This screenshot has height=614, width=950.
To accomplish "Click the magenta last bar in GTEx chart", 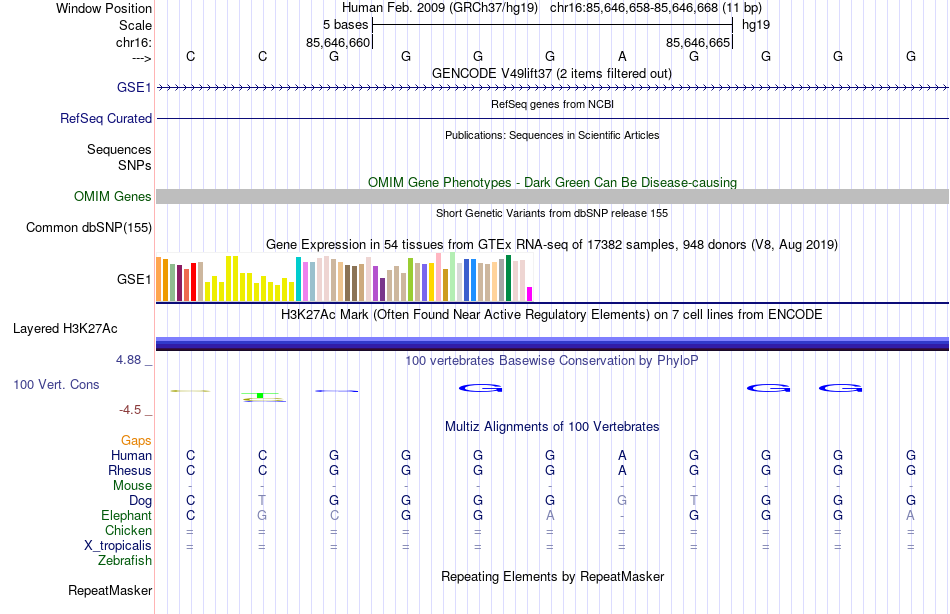I will 530,294.
